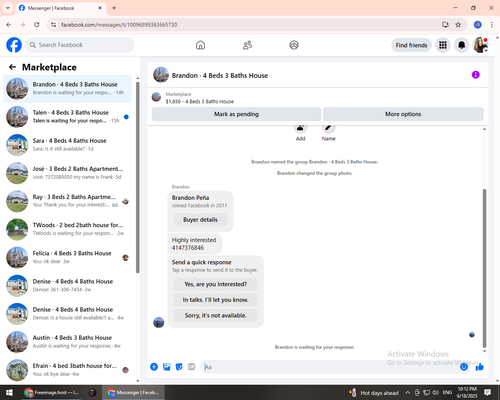View site information icon in address bar

click(53, 25)
